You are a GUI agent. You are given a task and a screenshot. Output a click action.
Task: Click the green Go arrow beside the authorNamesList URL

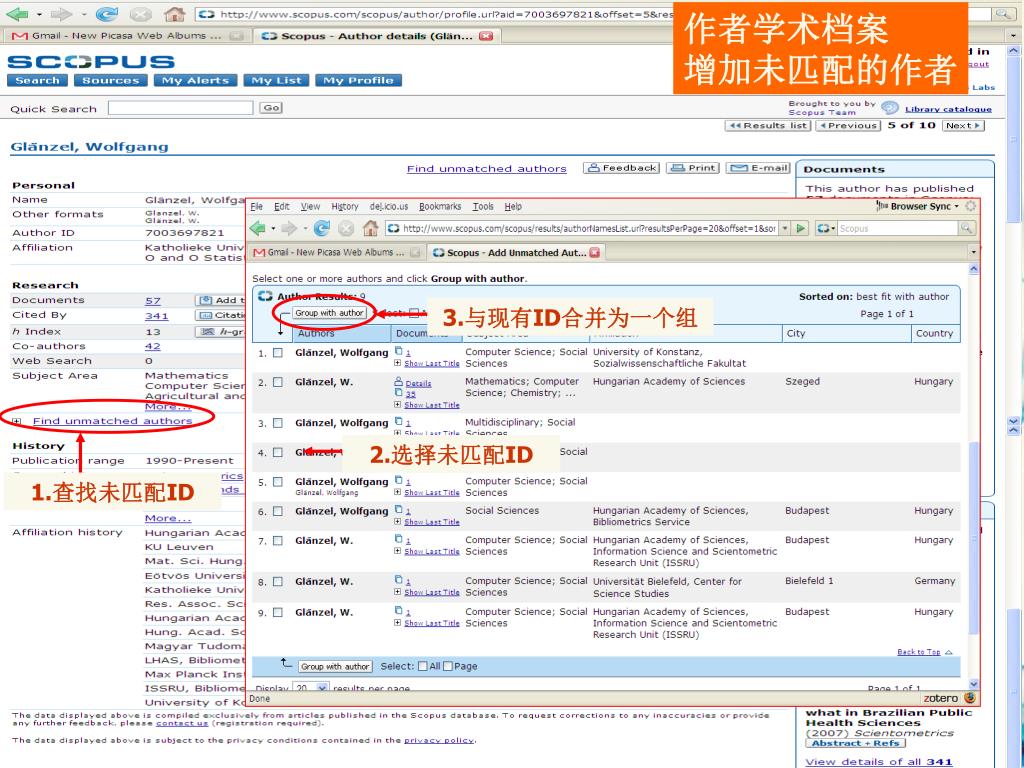(801, 229)
